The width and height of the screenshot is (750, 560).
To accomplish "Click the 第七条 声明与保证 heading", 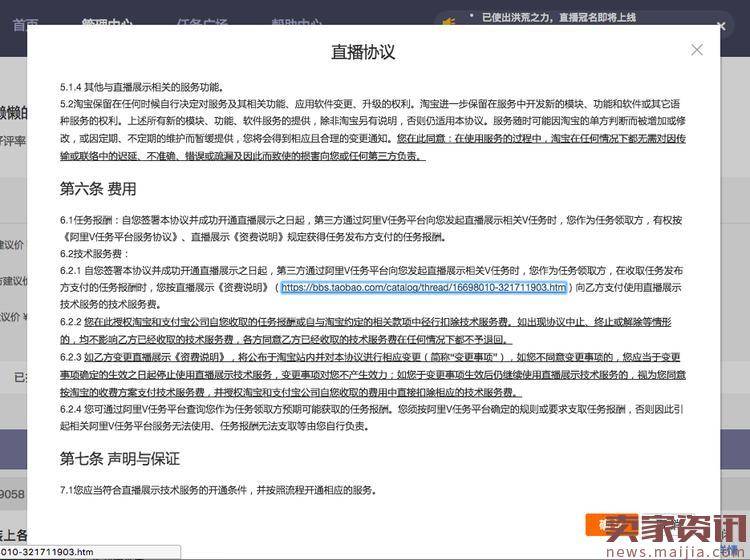I will 120,458.
